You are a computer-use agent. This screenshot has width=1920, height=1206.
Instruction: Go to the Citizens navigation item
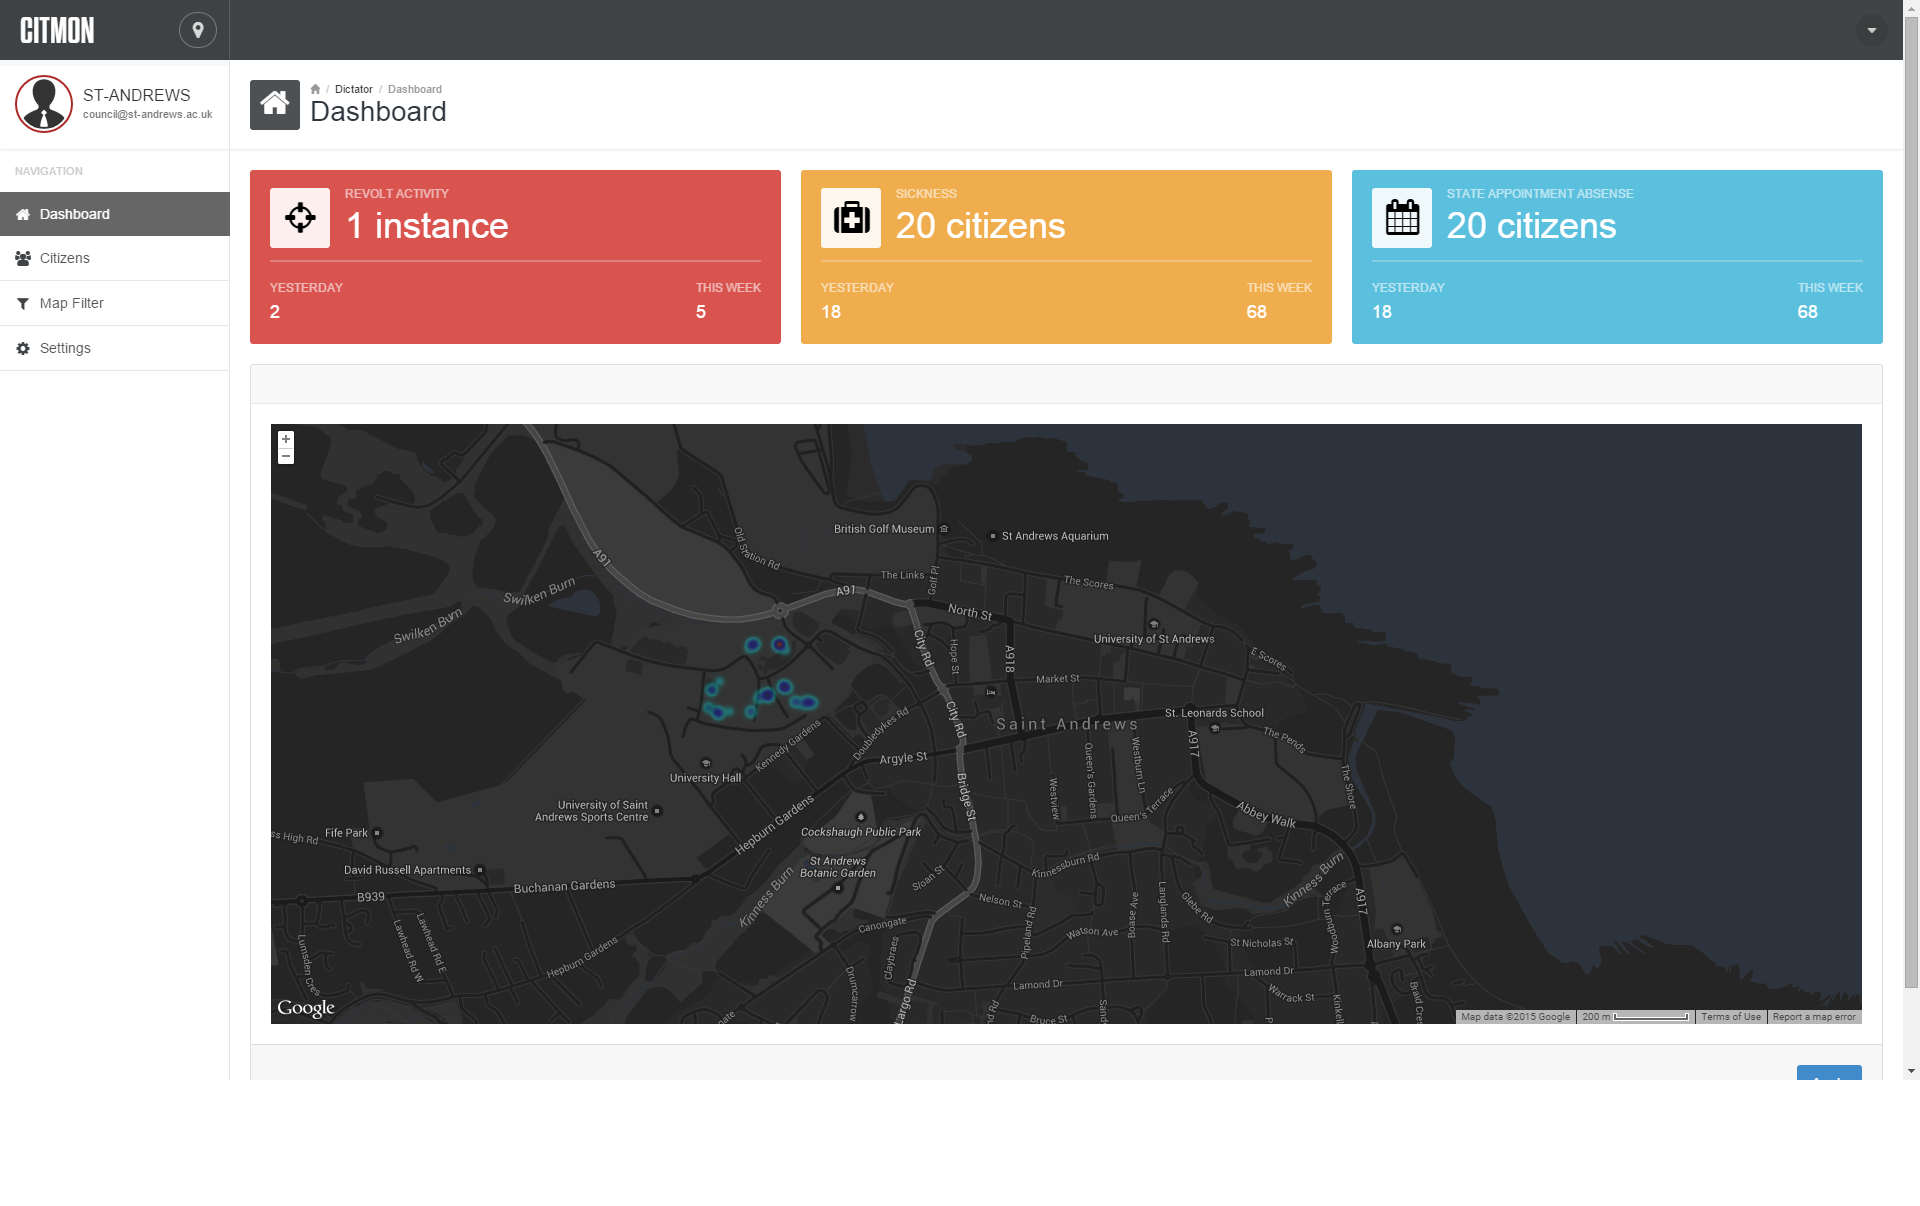click(65, 258)
